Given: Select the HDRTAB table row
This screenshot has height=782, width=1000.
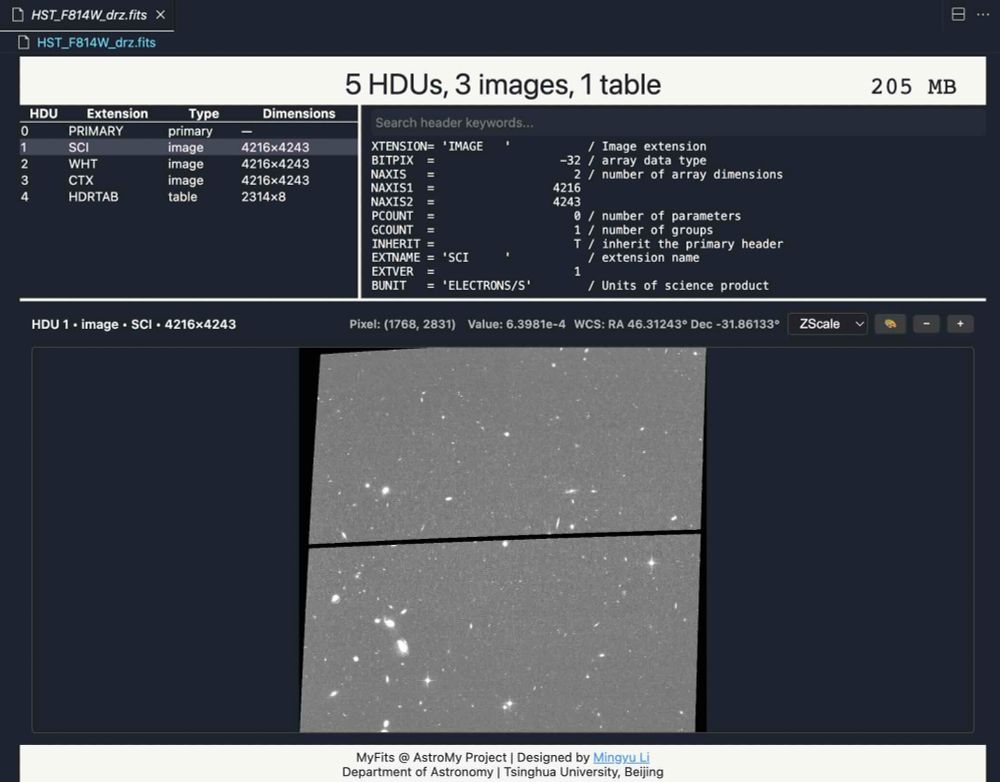Looking at the screenshot, I should click(x=189, y=197).
